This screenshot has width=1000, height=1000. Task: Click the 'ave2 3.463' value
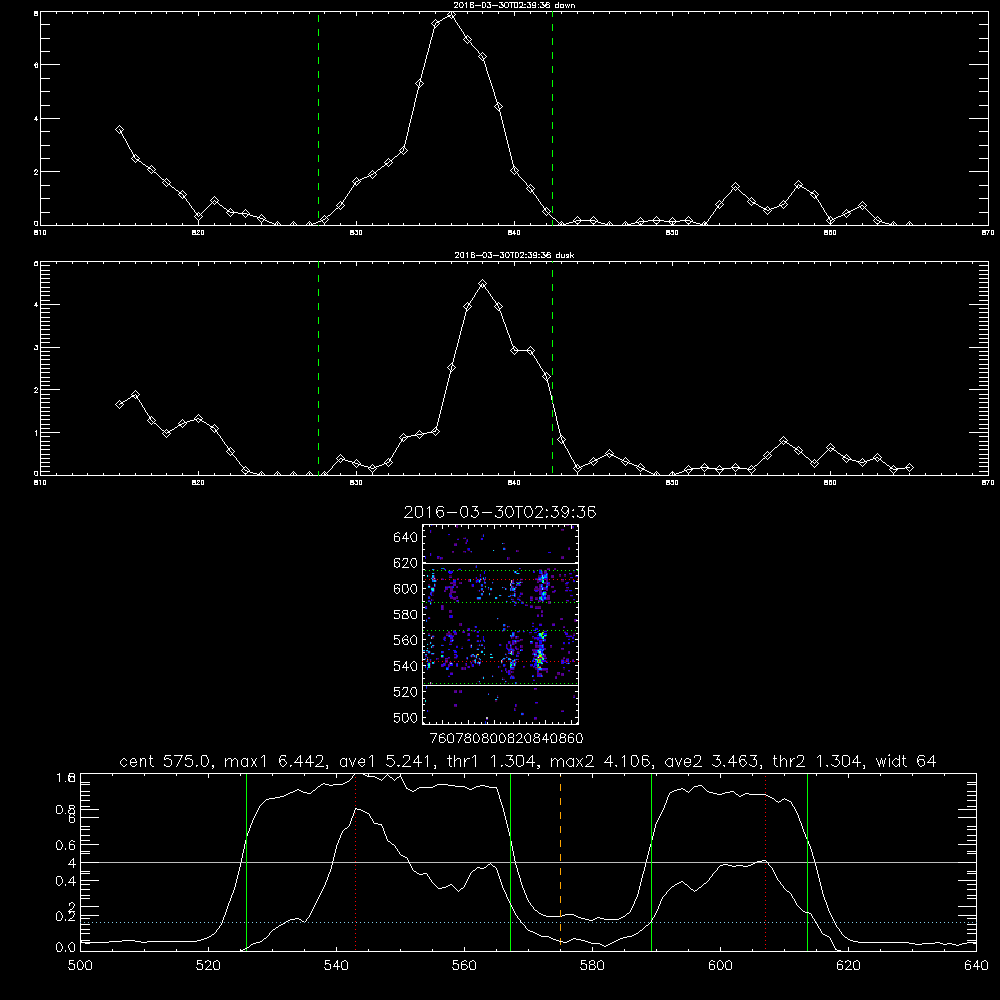click(x=712, y=761)
